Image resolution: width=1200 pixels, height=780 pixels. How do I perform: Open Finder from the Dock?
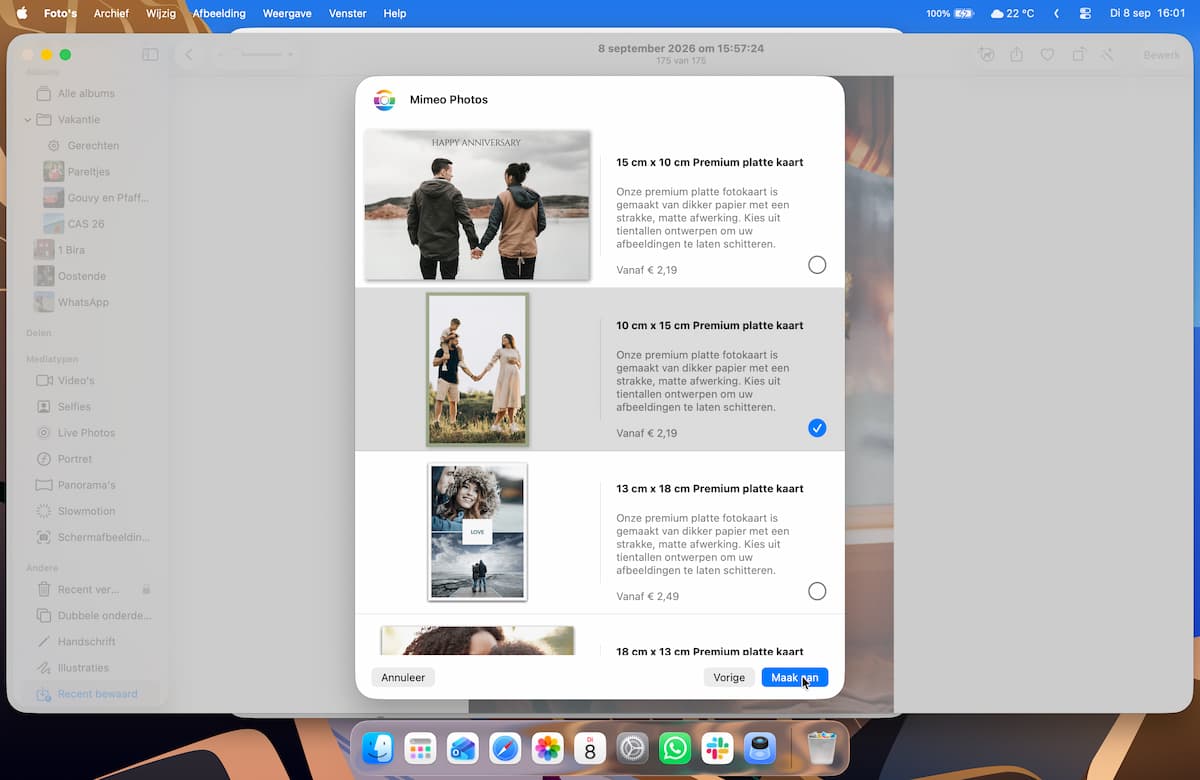coord(377,748)
